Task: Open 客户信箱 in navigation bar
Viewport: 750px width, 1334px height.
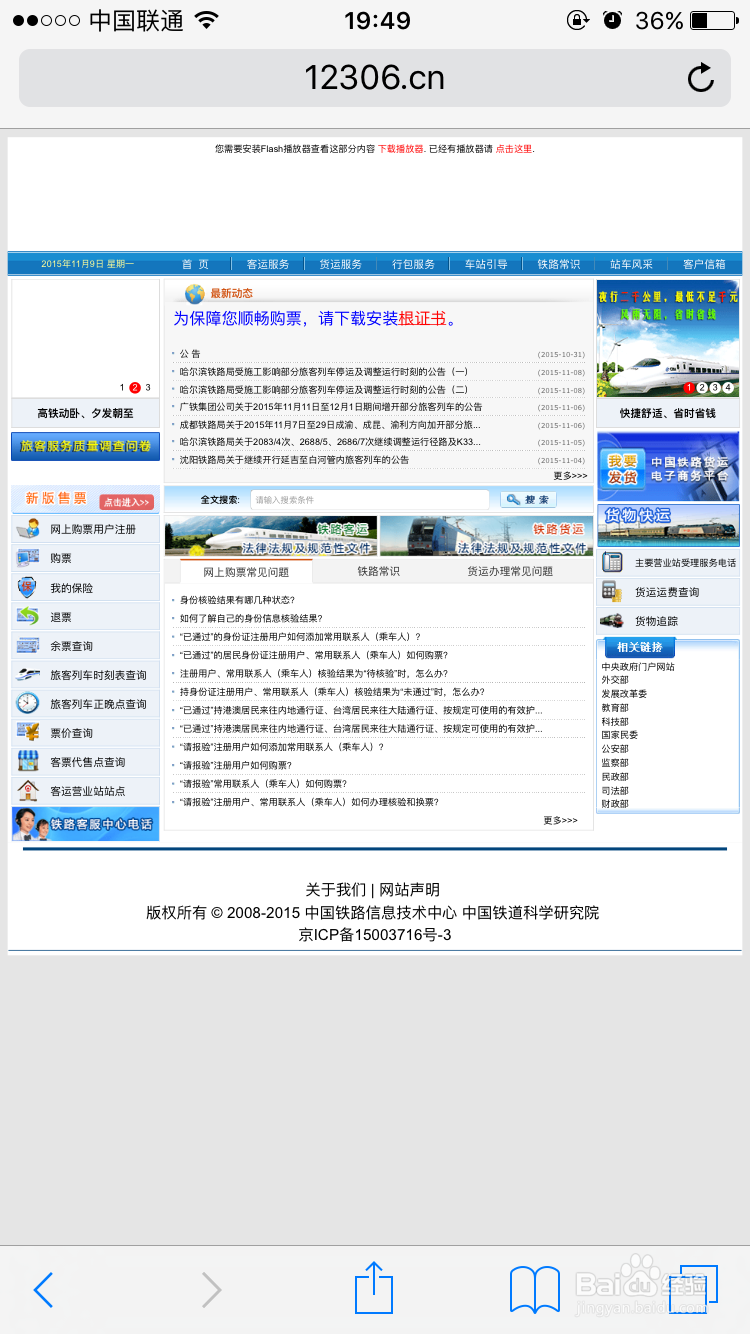Action: pyautogui.click(x=704, y=264)
